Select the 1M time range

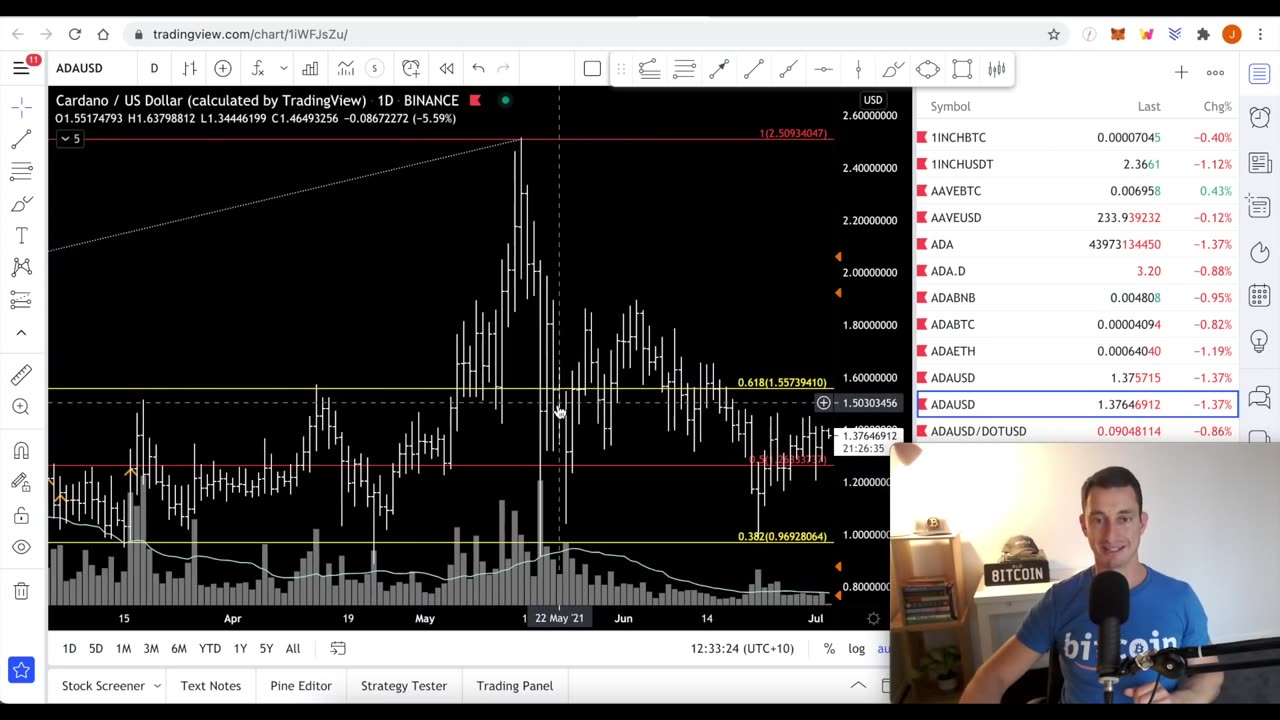point(123,649)
